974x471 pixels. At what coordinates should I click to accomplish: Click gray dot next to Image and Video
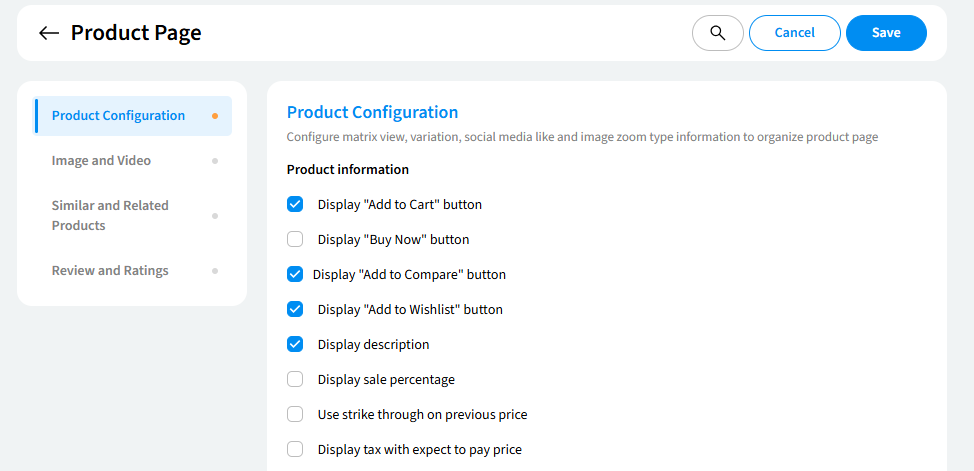pos(215,161)
